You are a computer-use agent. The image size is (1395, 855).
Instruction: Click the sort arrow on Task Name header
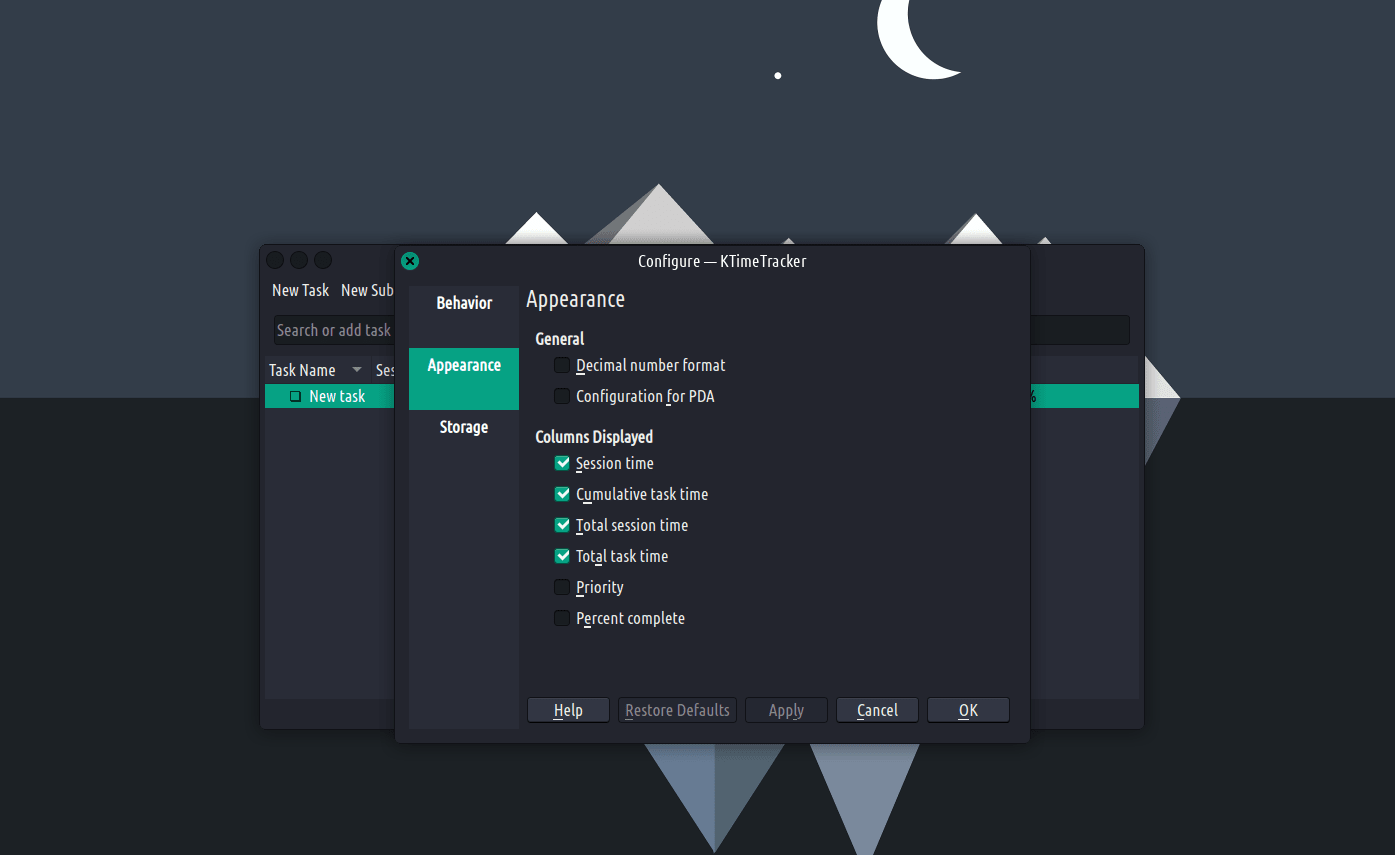[357, 370]
